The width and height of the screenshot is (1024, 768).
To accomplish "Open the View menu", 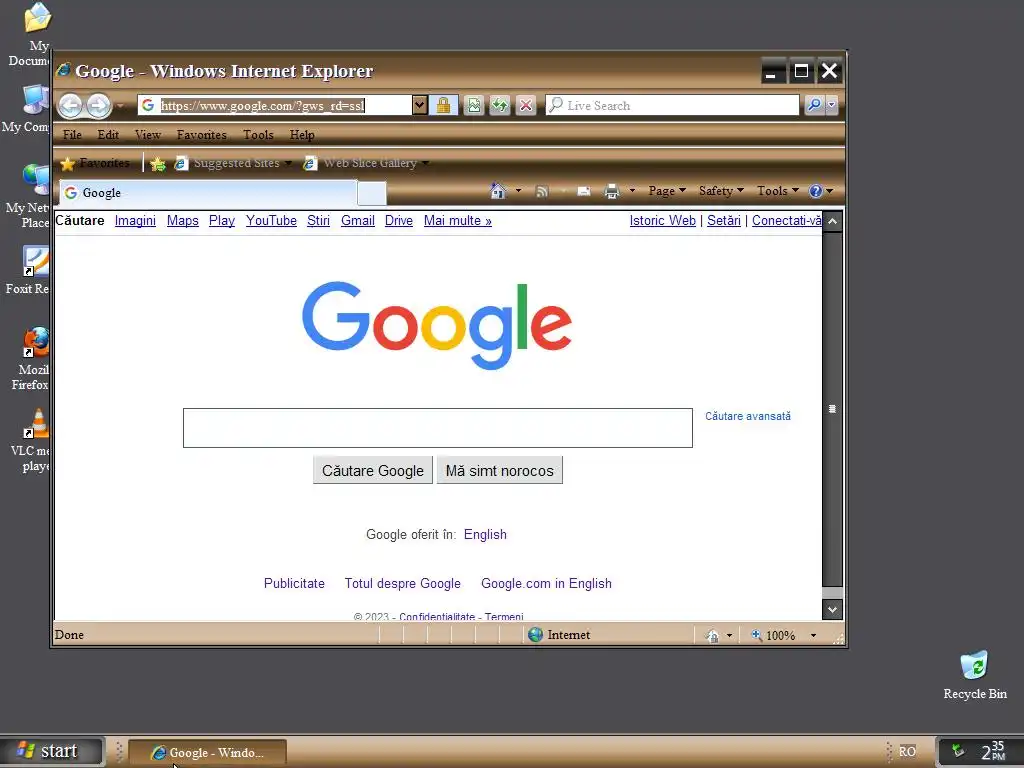I will (148, 135).
